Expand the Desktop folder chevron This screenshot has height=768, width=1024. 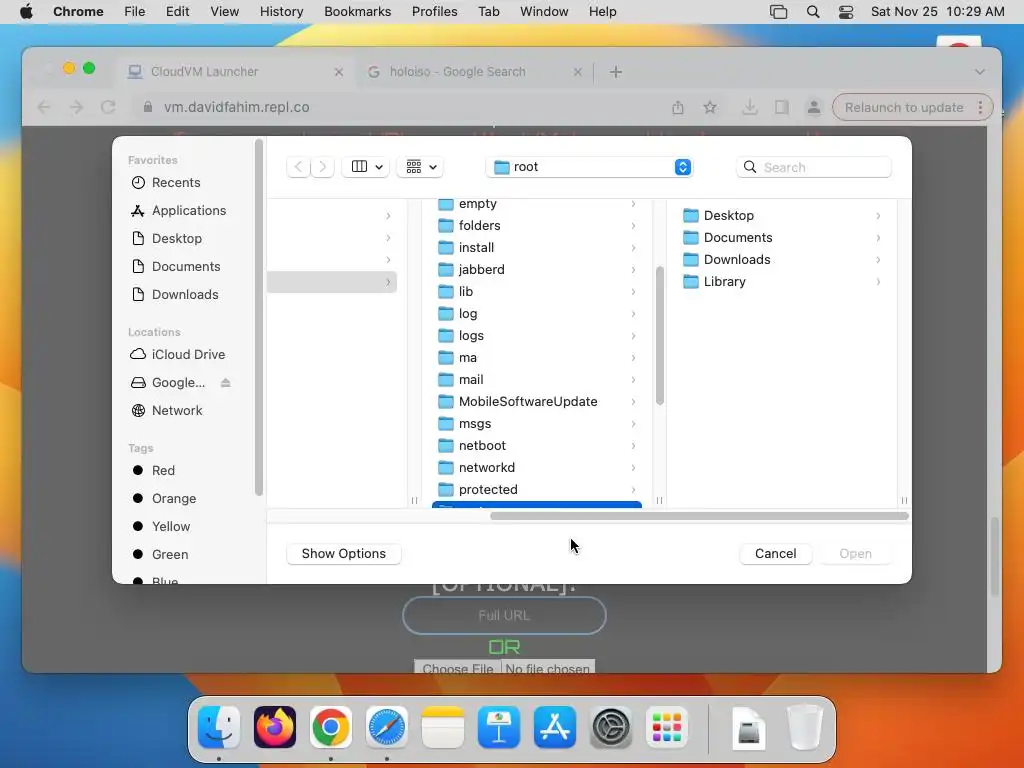click(x=878, y=216)
